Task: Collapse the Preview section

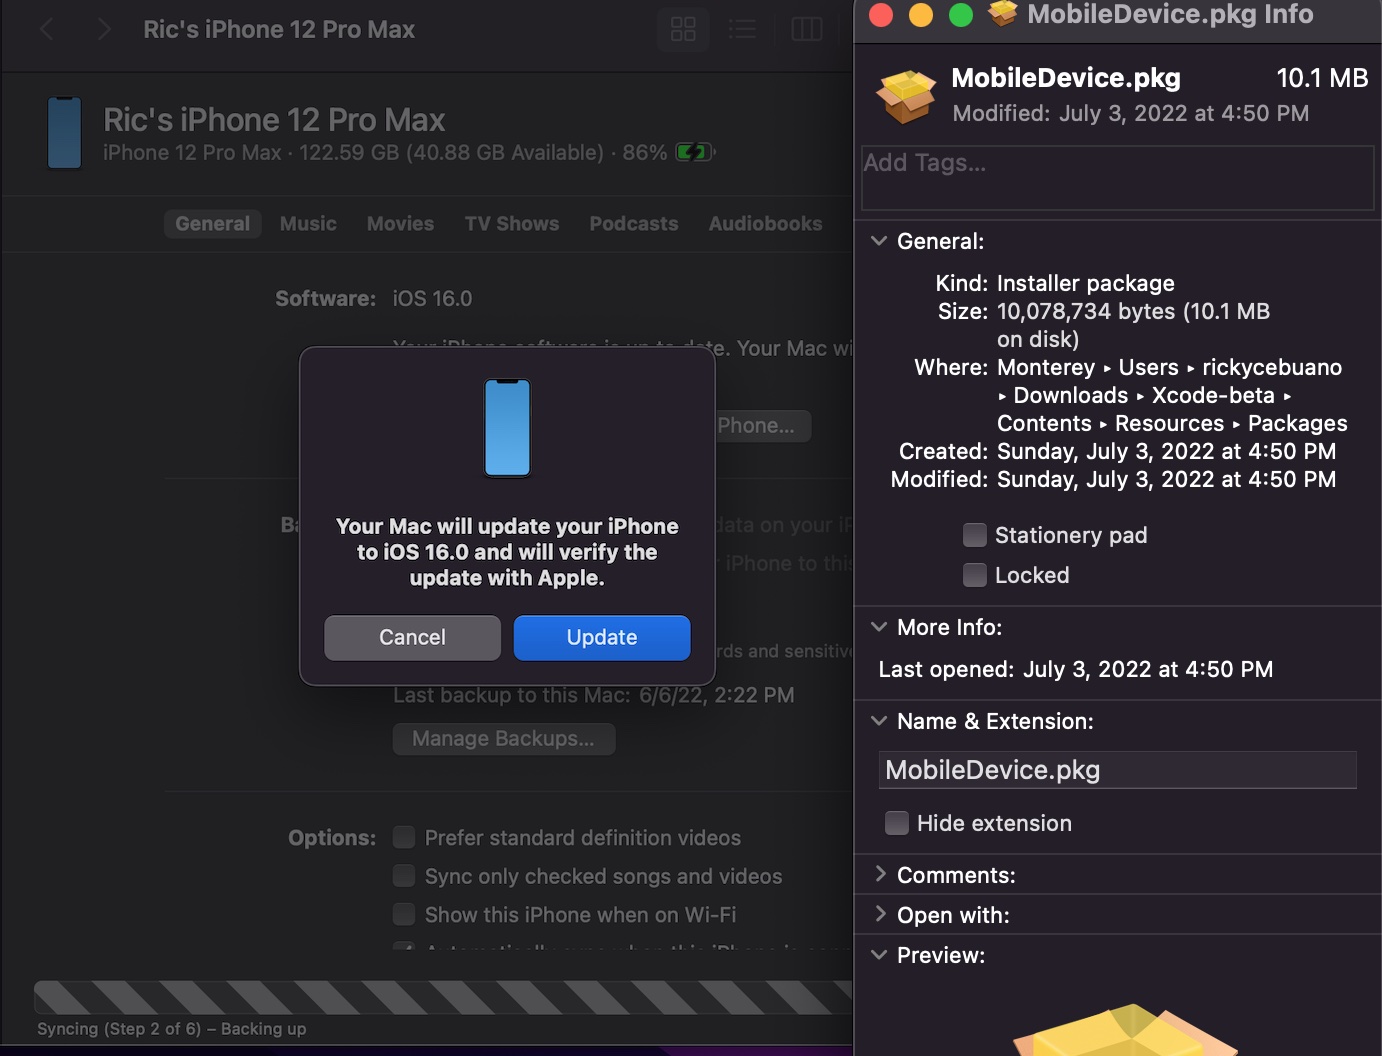Action: 879,955
